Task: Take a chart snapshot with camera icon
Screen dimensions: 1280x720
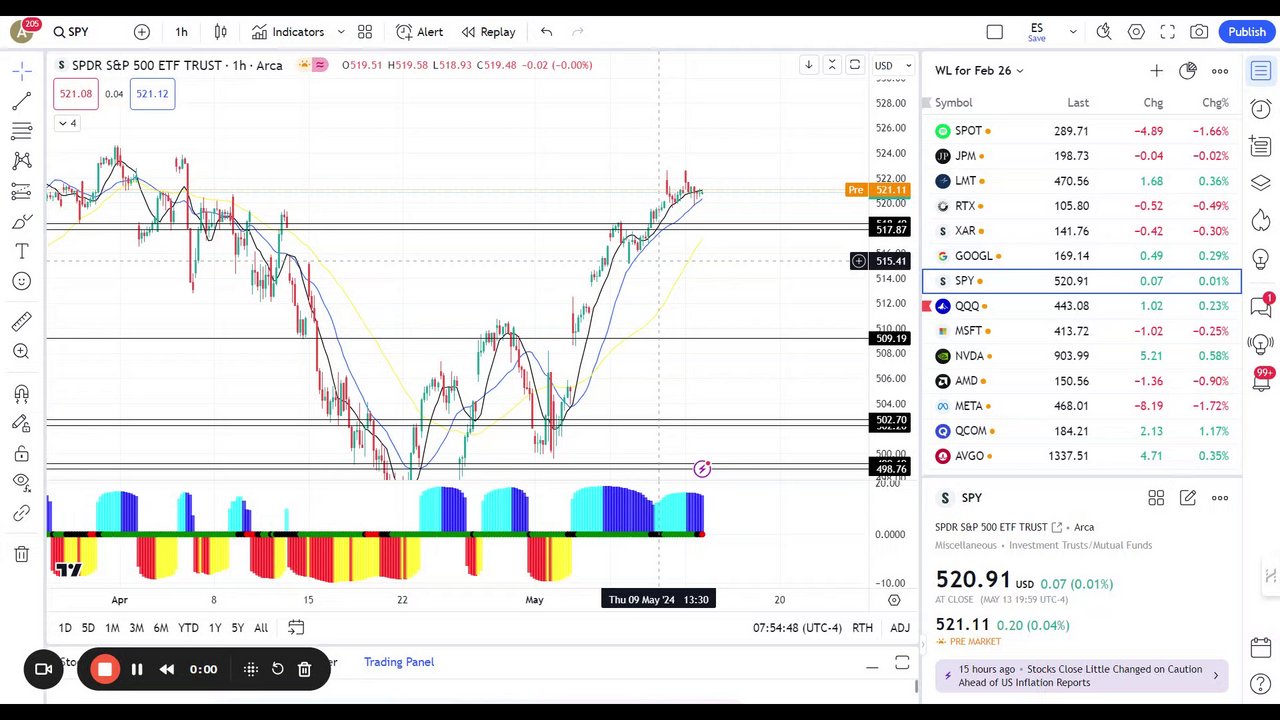Action: pyautogui.click(x=1199, y=32)
